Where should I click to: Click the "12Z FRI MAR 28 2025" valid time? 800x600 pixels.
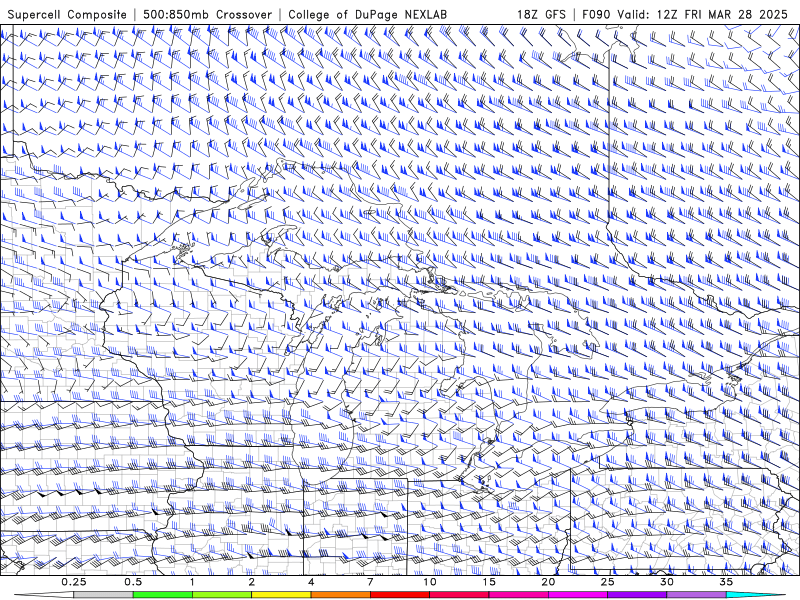(722, 14)
